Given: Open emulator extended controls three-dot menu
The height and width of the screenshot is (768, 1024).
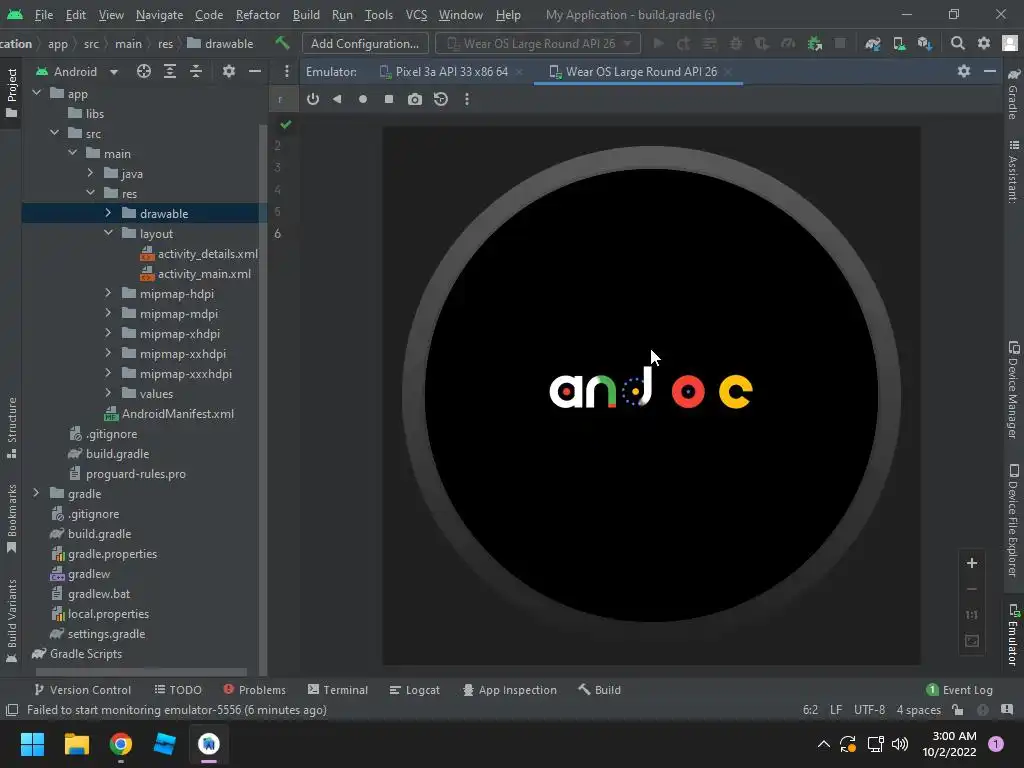Looking at the screenshot, I should pos(466,99).
